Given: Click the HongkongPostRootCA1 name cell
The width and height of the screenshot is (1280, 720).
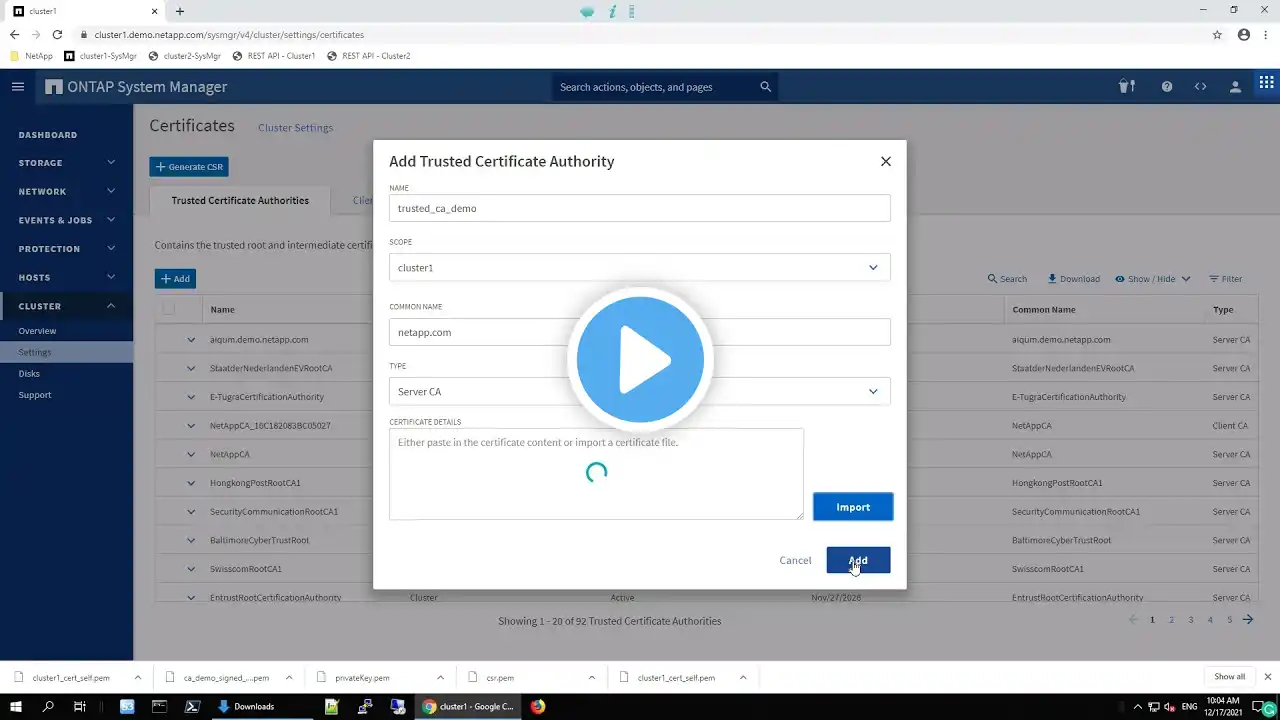Looking at the screenshot, I should tap(255, 483).
